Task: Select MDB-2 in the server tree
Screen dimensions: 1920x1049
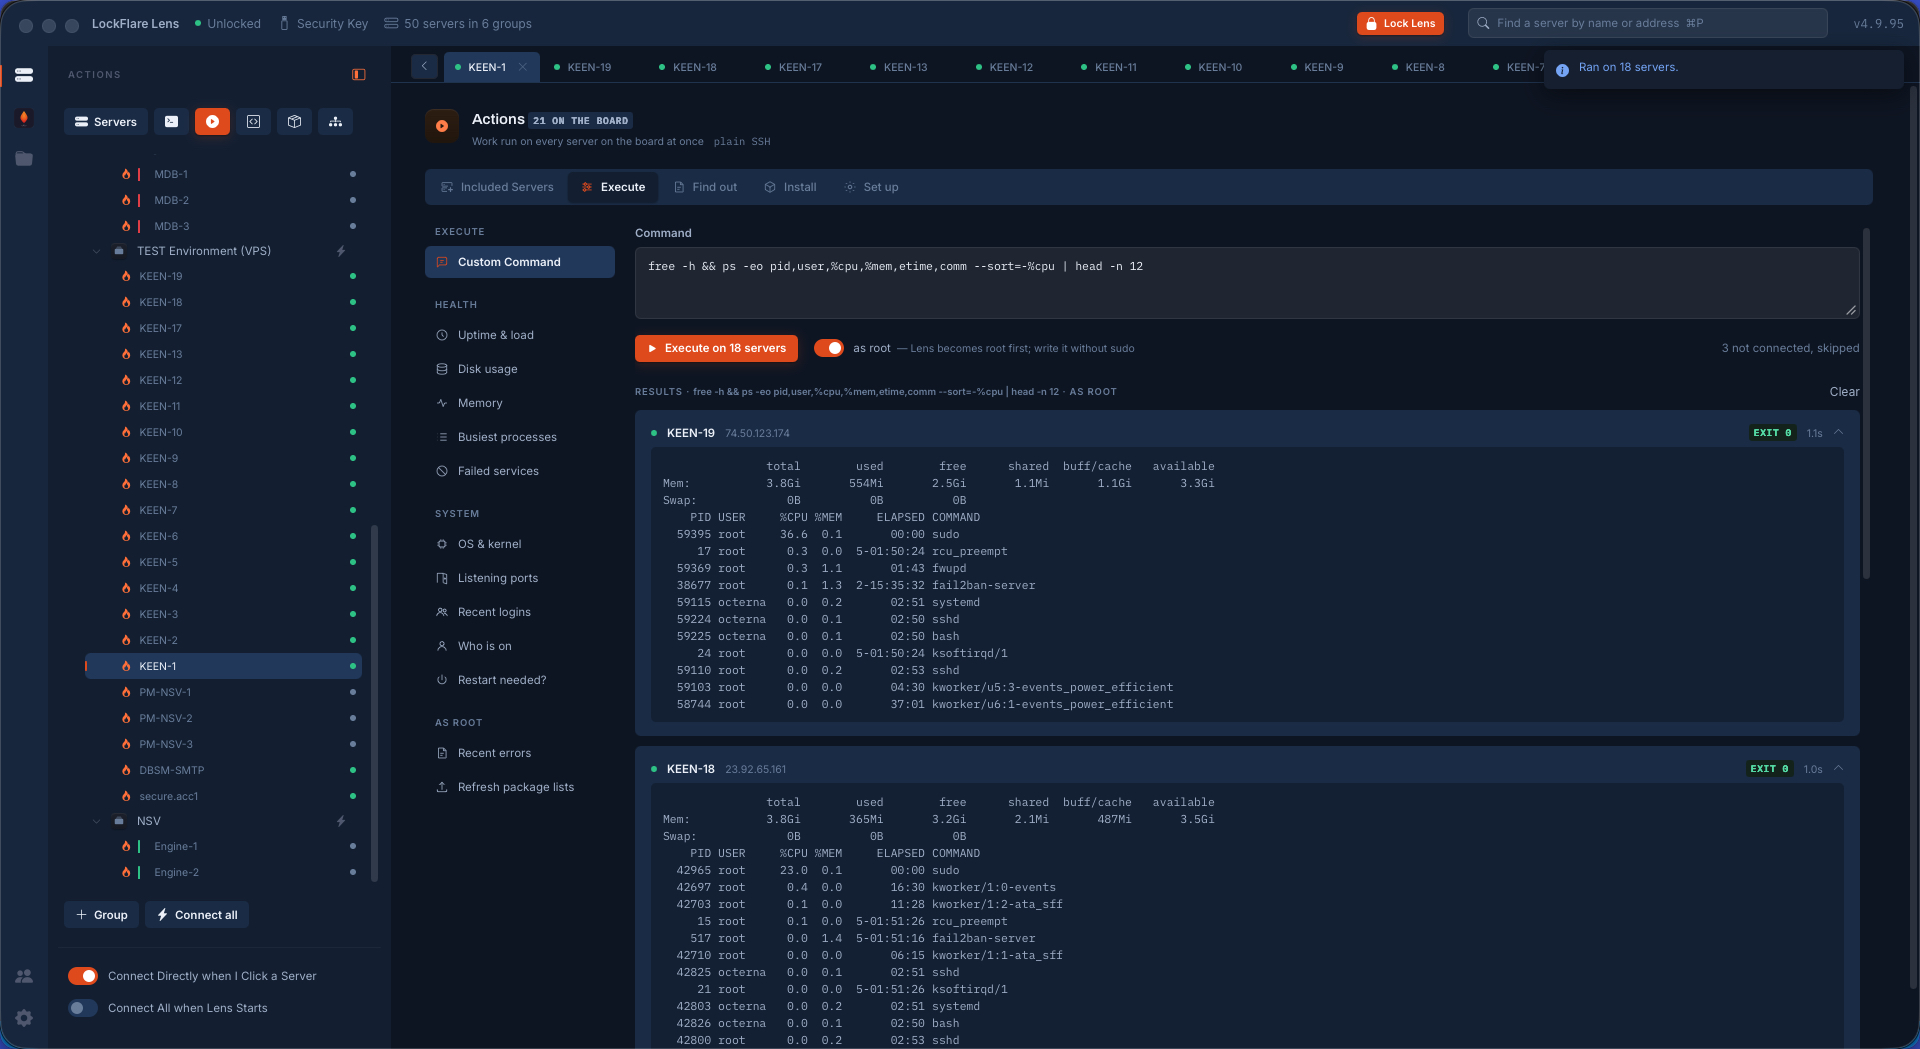Action: (x=224, y=200)
